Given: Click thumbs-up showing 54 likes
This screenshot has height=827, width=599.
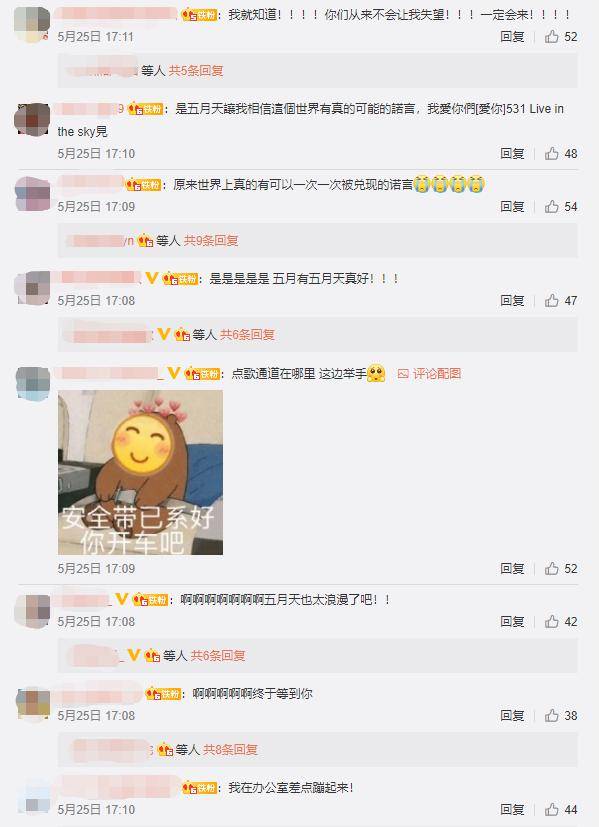Looking at the screenshot, I should tap(552, 206).
